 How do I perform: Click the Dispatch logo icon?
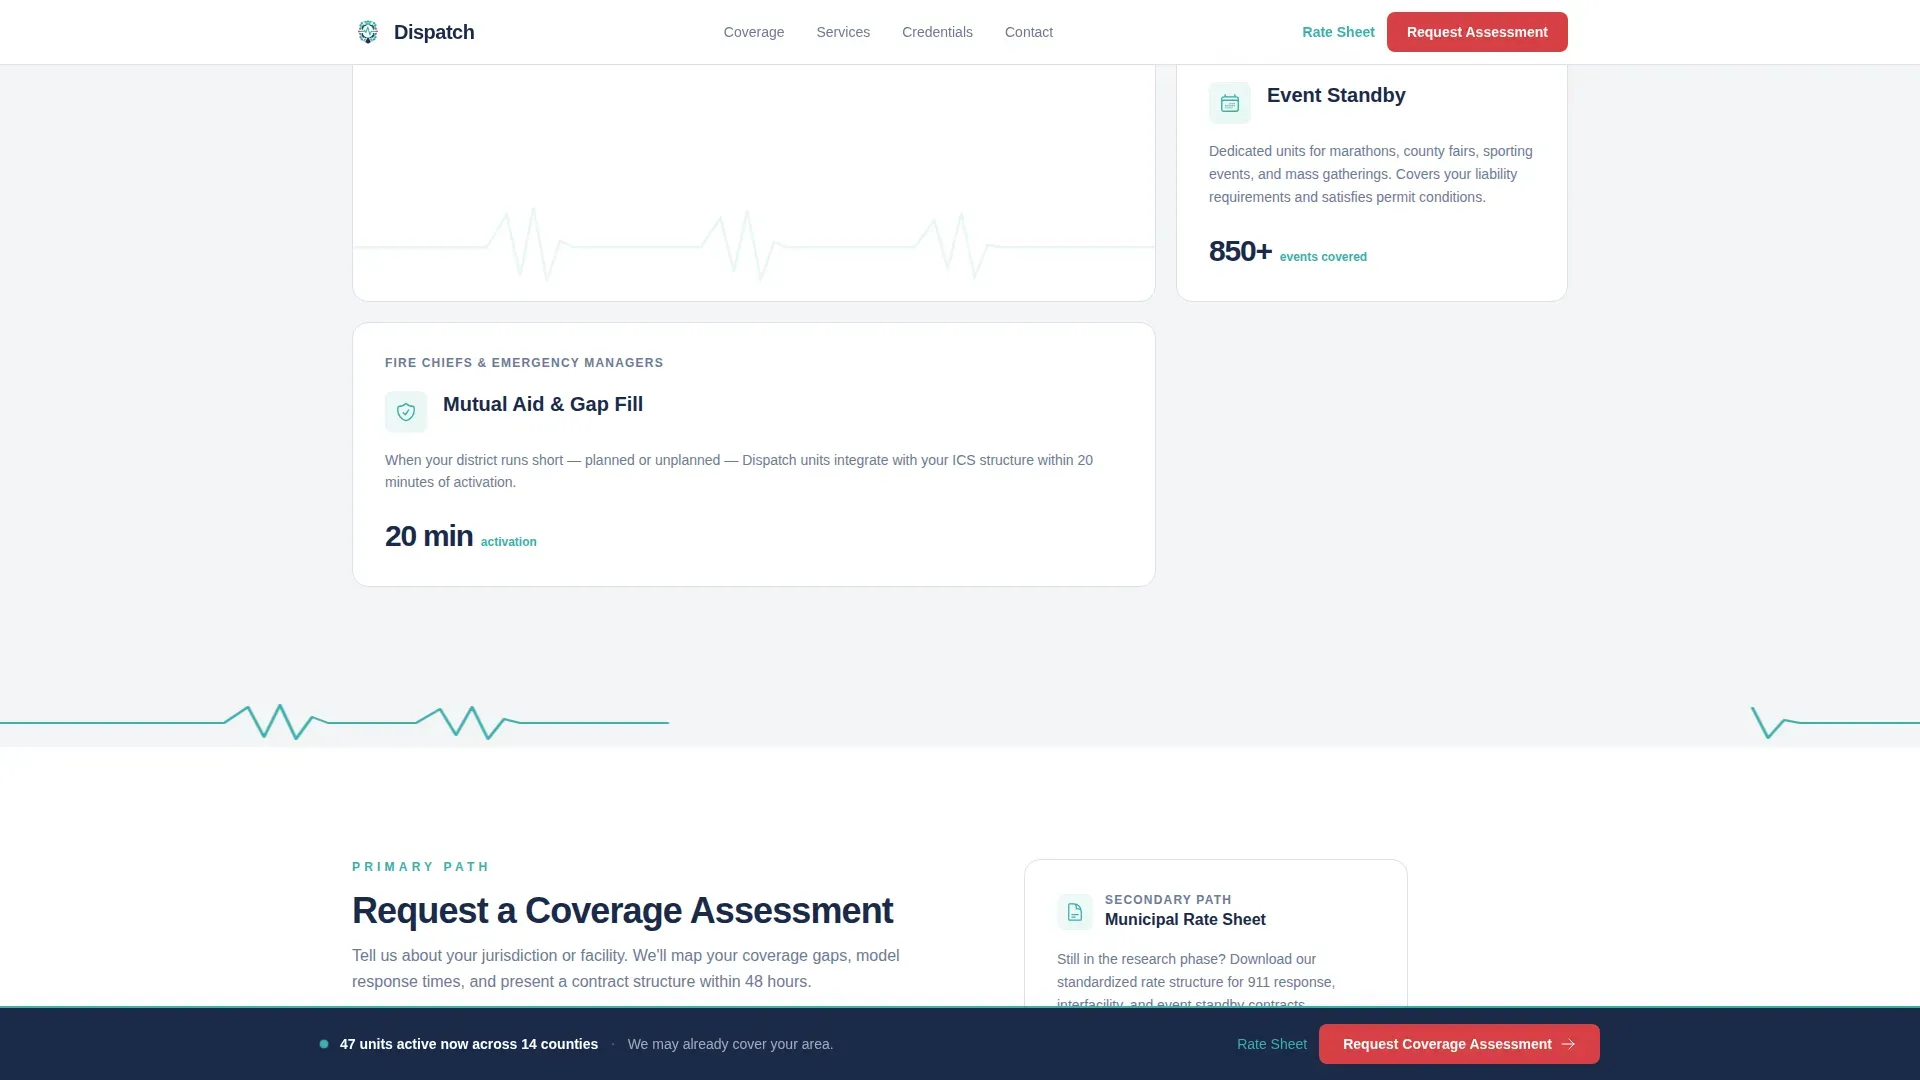click(368, 32)
